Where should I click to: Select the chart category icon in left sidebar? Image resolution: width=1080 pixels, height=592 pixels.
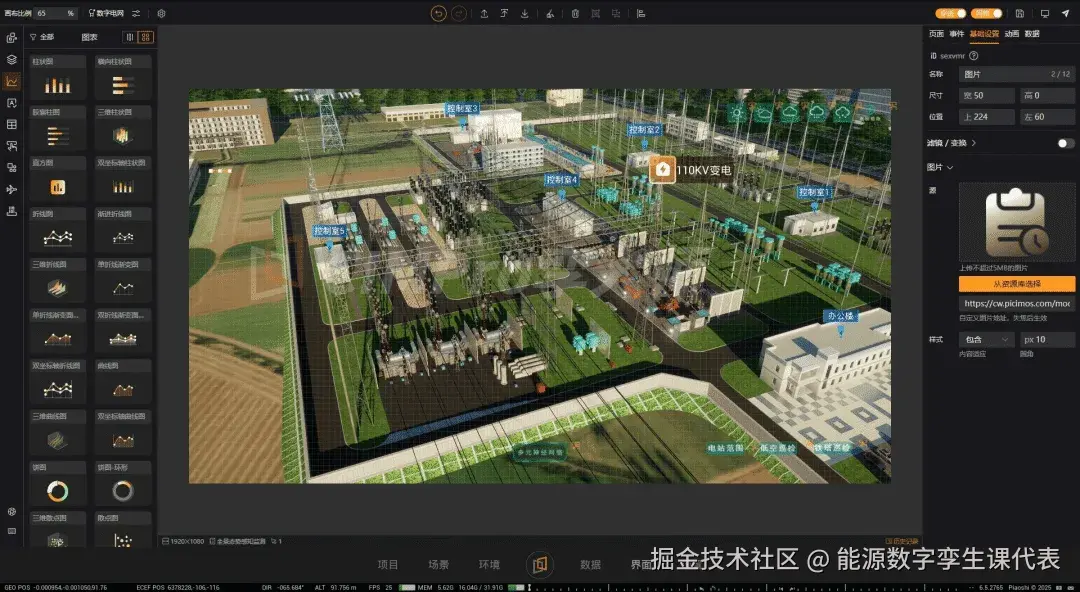12,81
